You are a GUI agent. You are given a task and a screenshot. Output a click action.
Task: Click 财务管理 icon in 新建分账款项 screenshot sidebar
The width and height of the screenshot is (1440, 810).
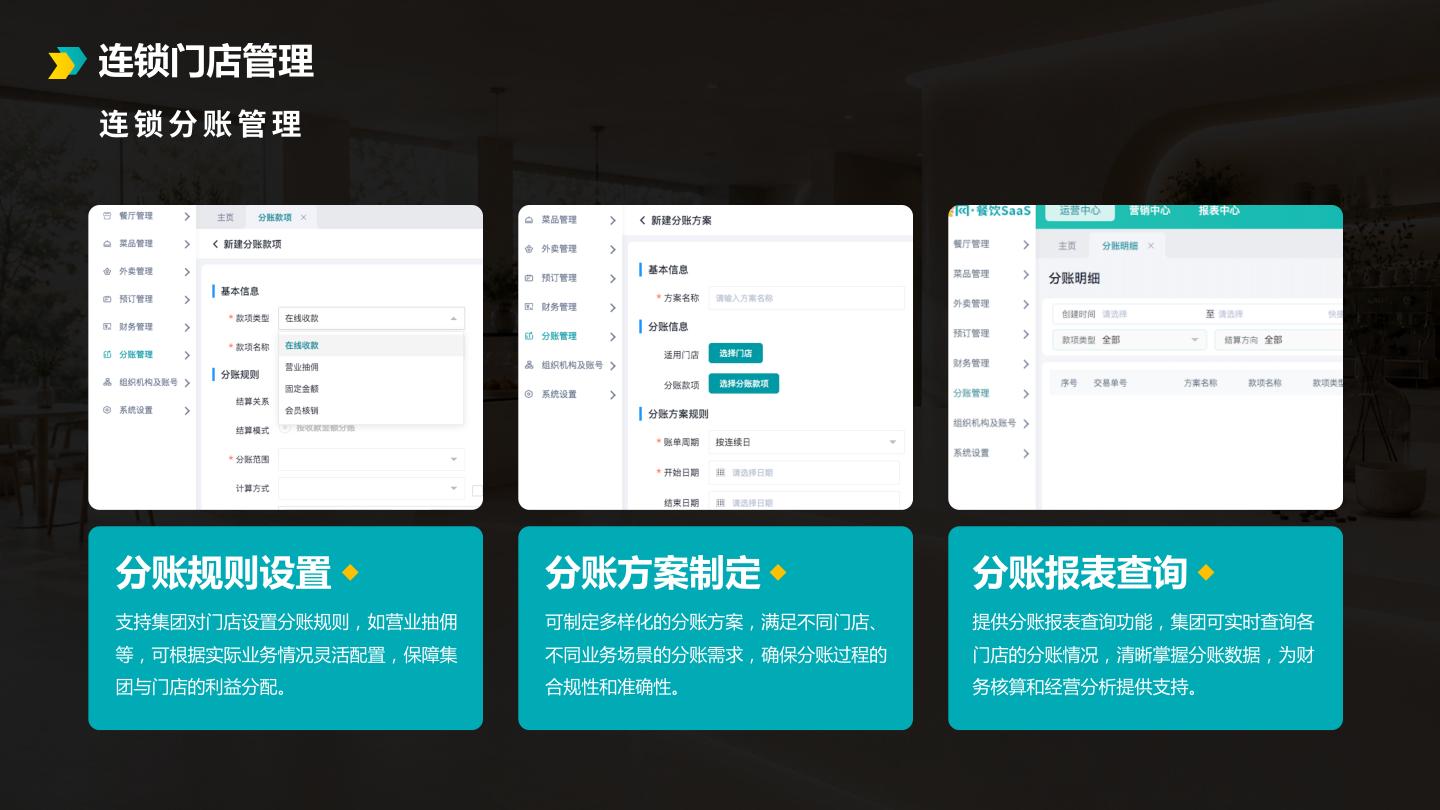click(107, 327)
